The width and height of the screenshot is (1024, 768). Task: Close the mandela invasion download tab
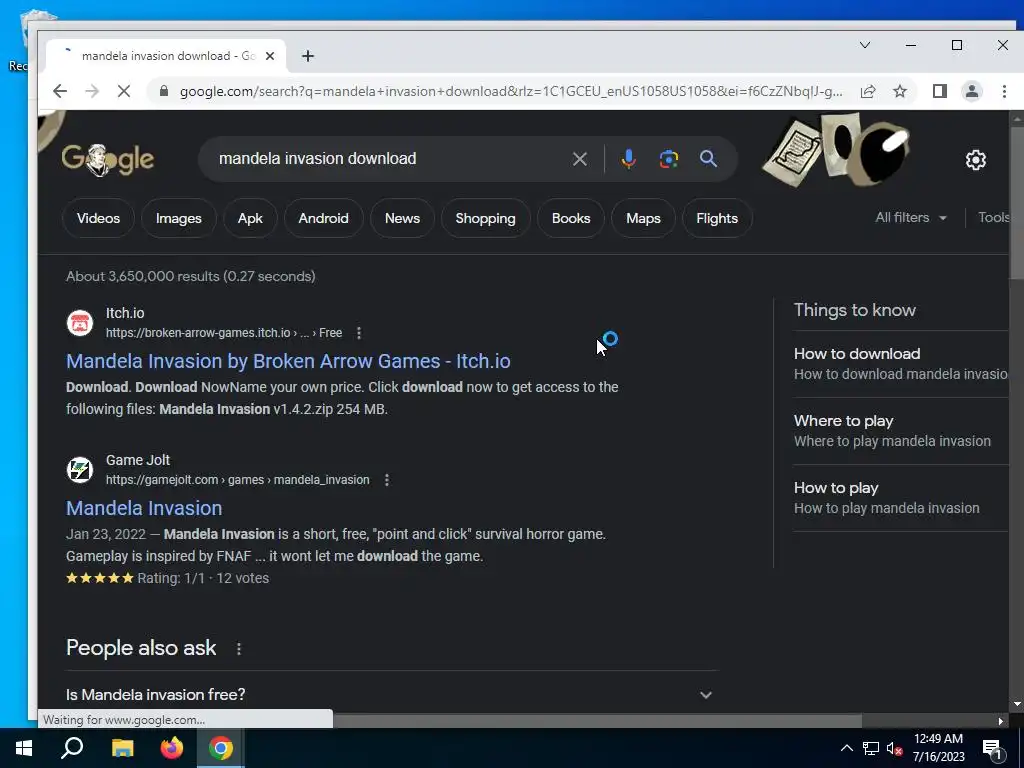coord(270,56)
